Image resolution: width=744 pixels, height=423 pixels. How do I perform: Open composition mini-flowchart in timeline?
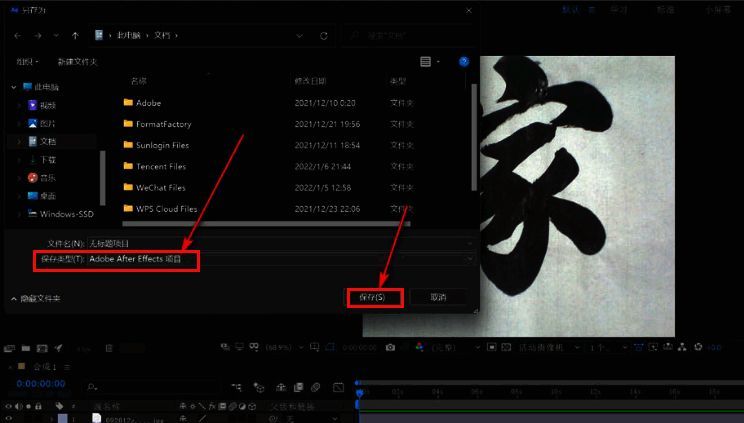point(236,387)
